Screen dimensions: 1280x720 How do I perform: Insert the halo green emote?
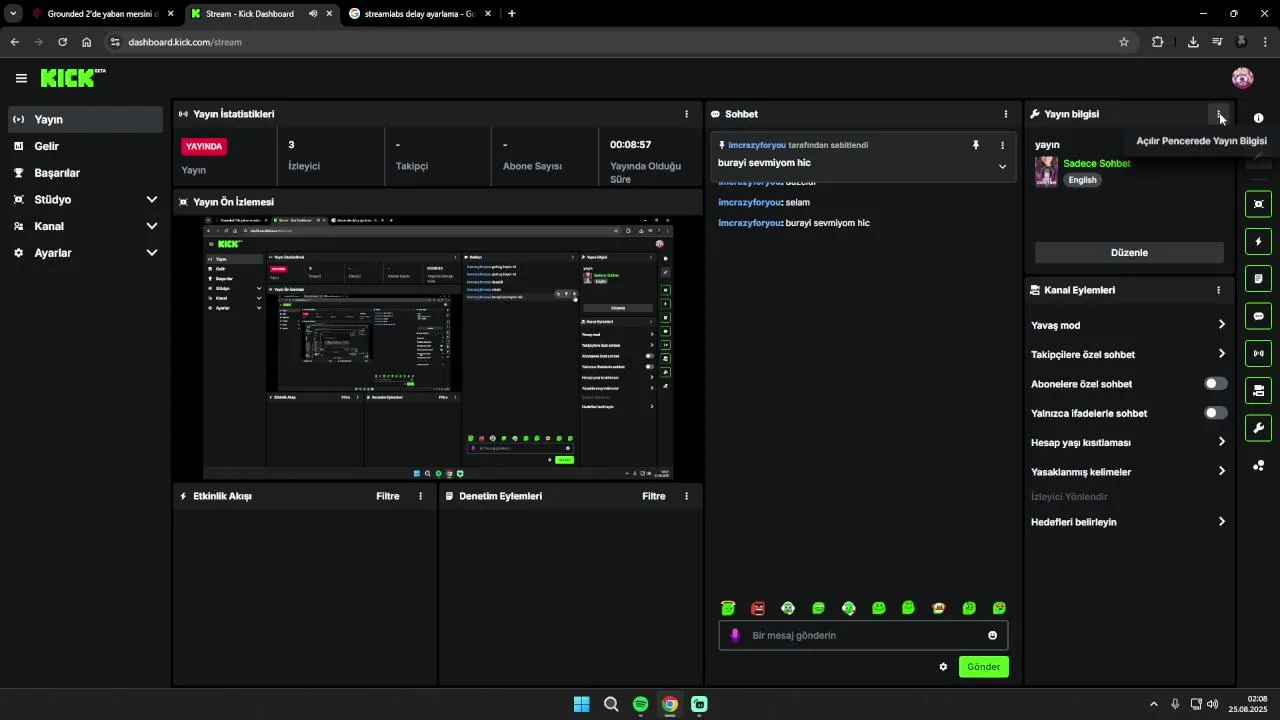coord(728,608)
